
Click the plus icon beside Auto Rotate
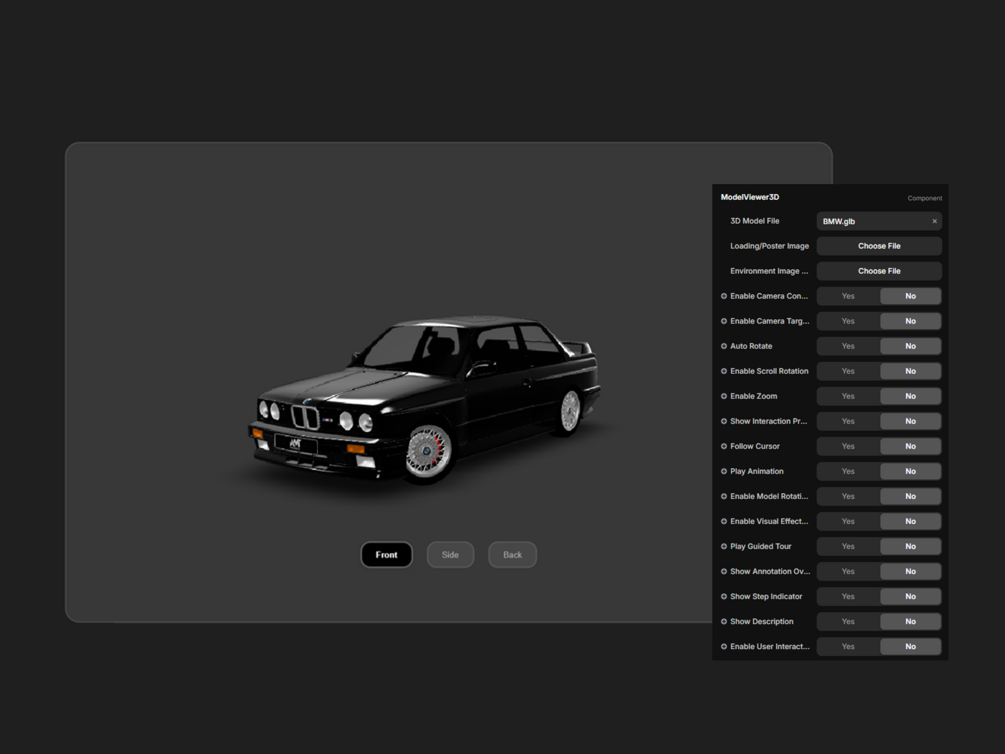click(724, 346)
